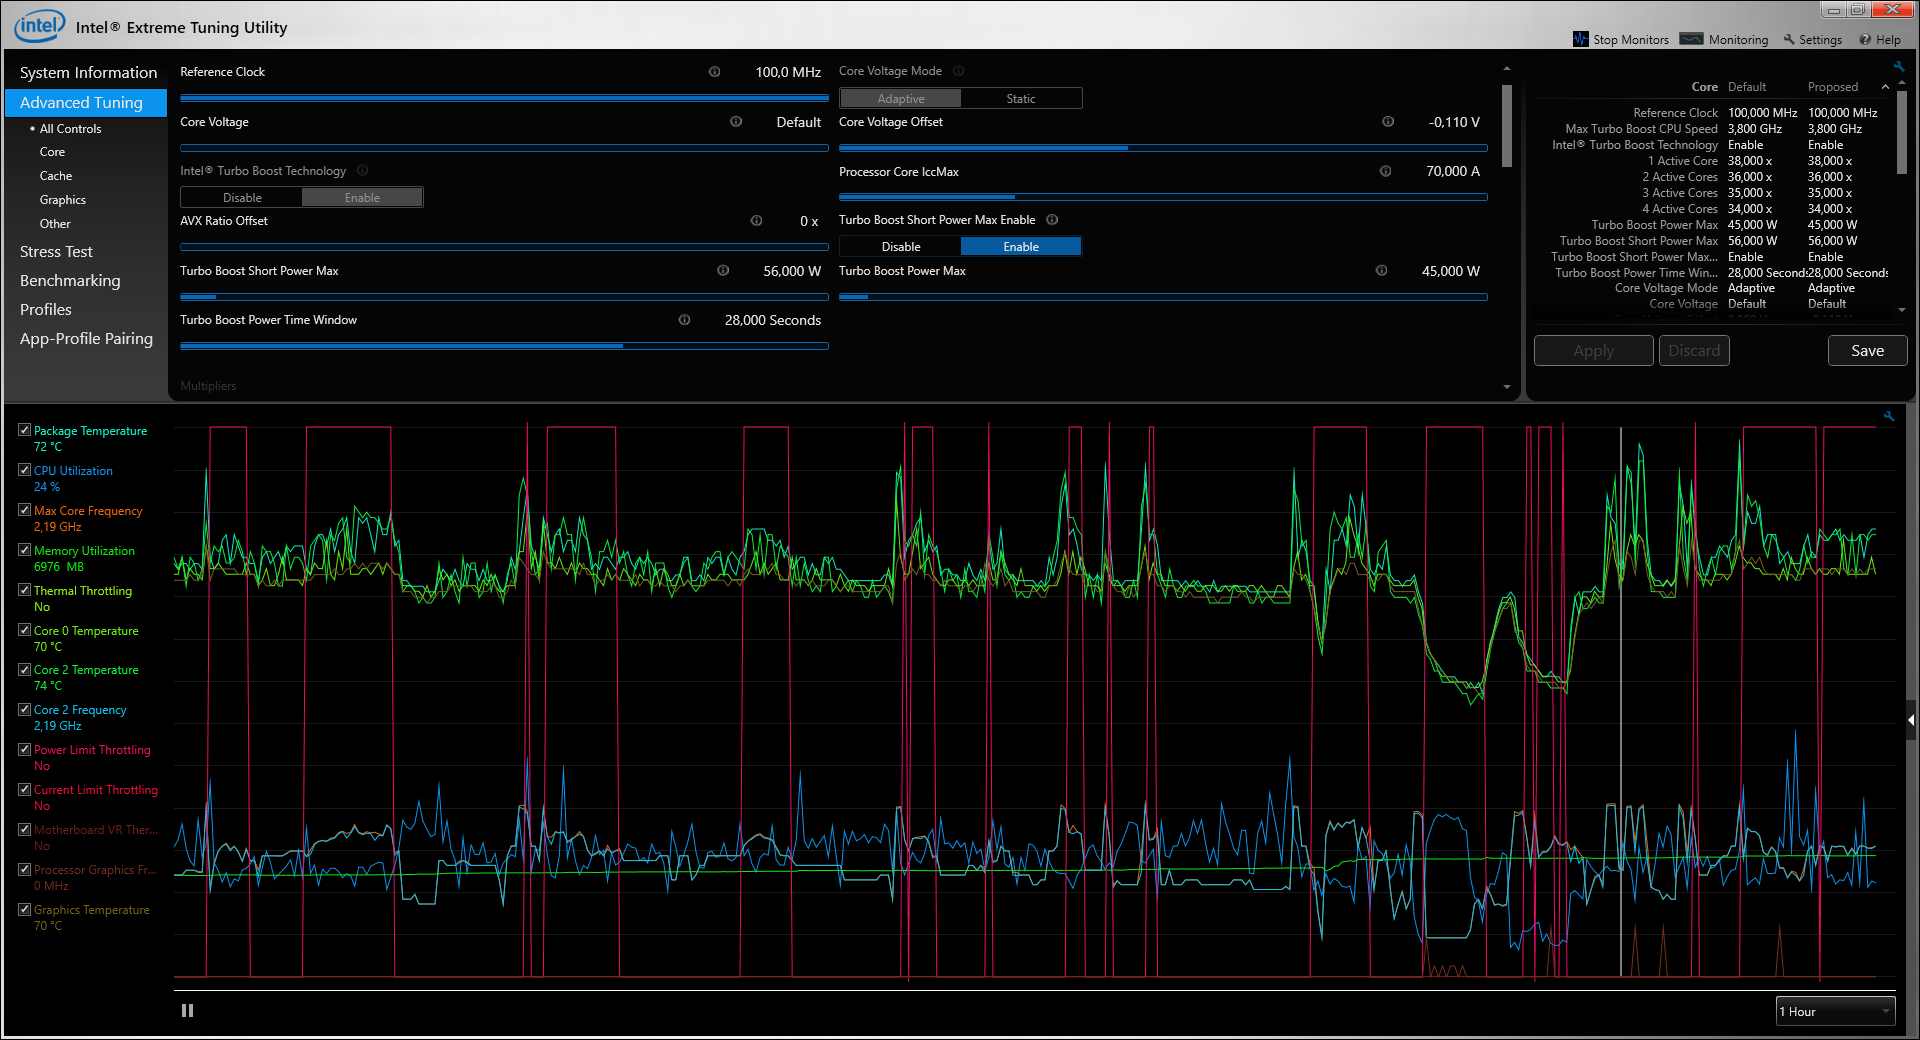1920x1040 pixels.
Task: Open Profiles section
Action: 46,310
